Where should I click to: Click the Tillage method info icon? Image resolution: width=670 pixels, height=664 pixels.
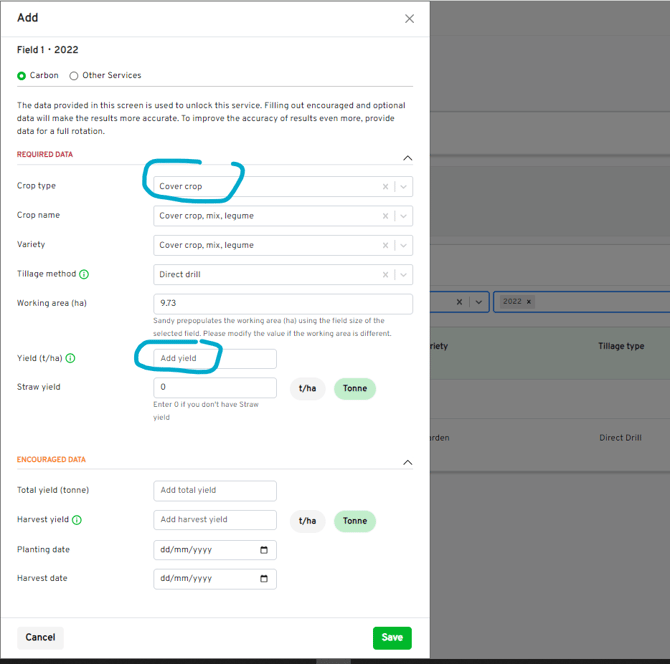pyautogui.click(x=84, y=274)
